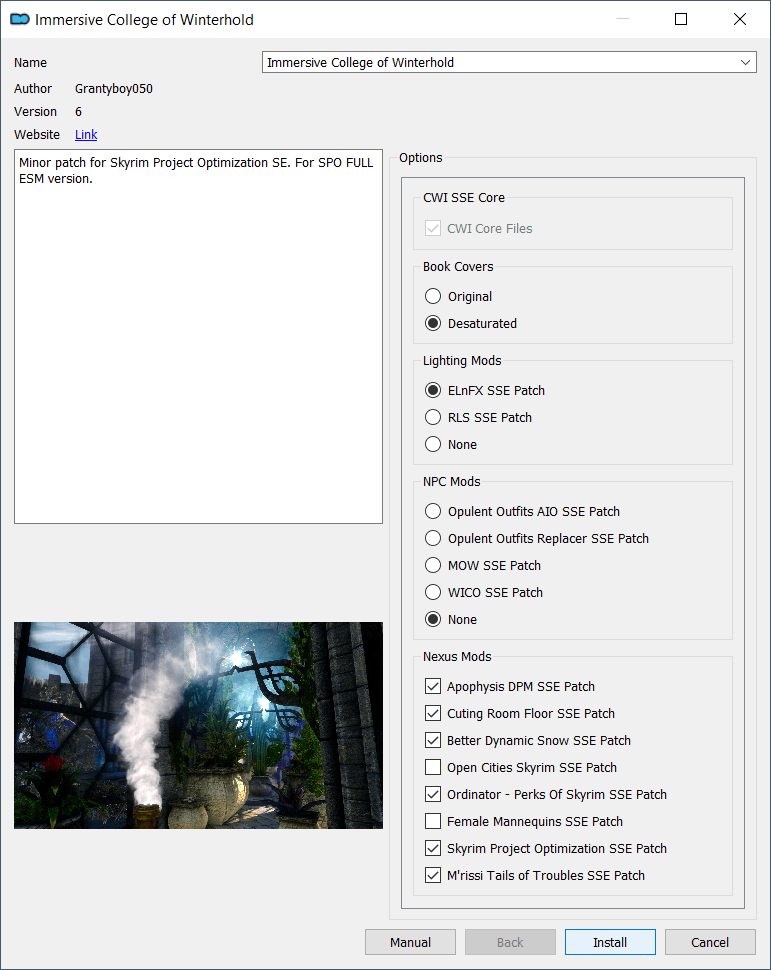Click the CWI SSE Core group label

coord(464,197)
